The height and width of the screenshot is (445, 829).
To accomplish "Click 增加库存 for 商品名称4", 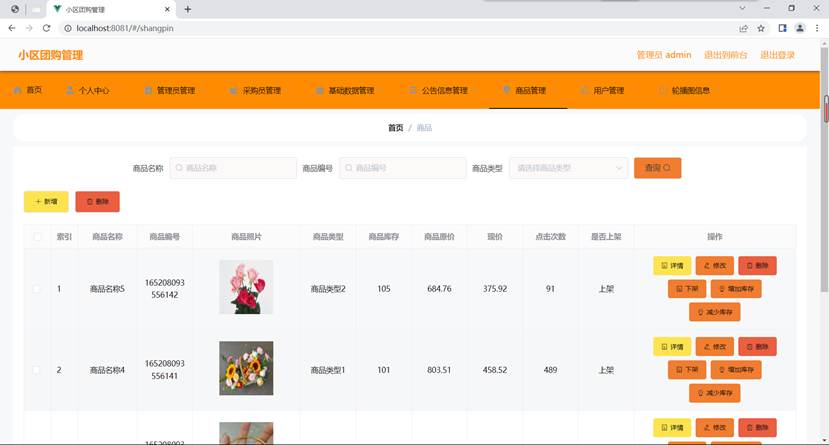I will pos(736,370).
